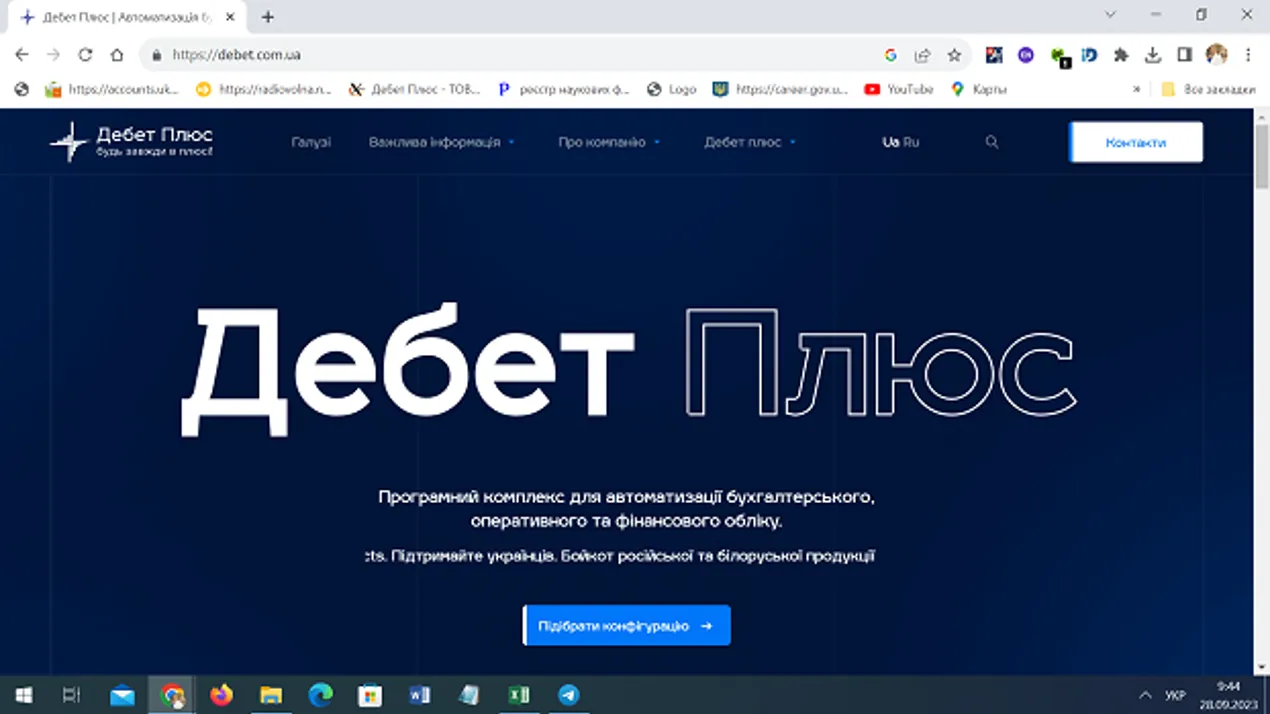Show Chrome downloads
This screenshot has height=714, width=1270.
pos(1153,55)
